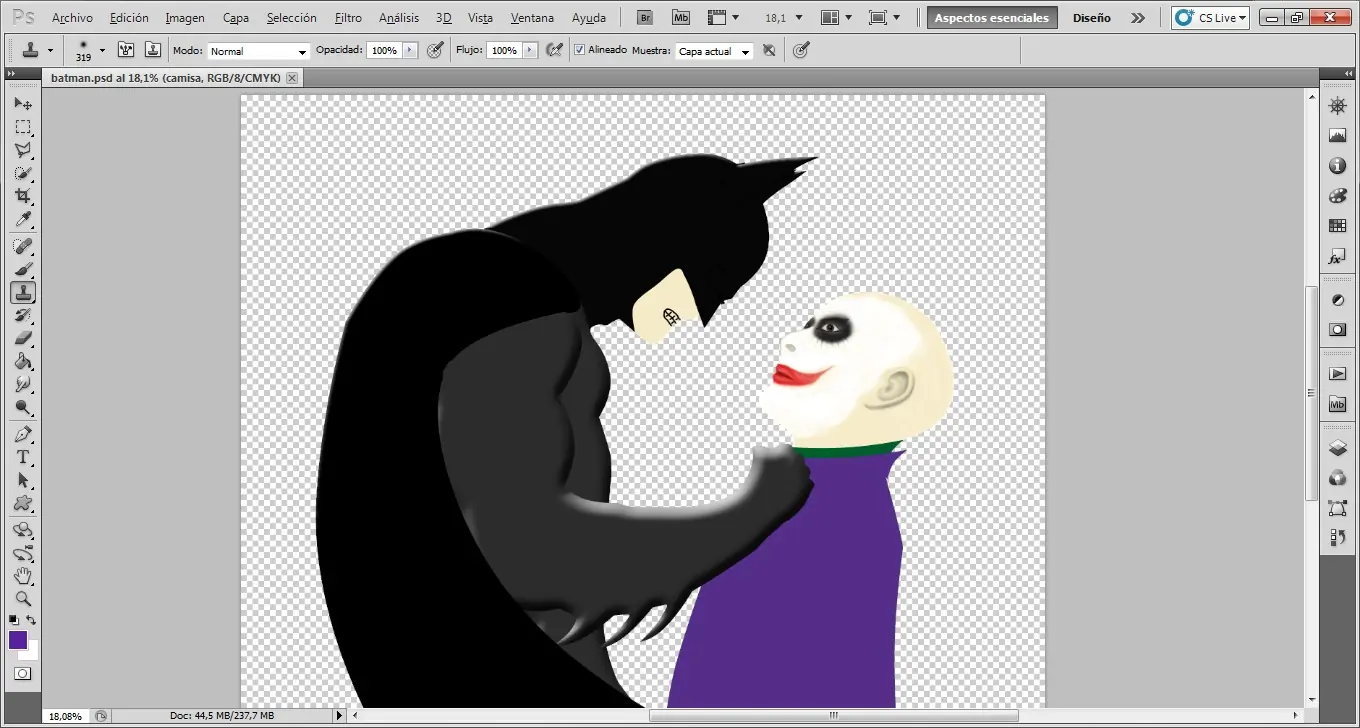Click the zoom percentage field in status bar

coord(64,715)
